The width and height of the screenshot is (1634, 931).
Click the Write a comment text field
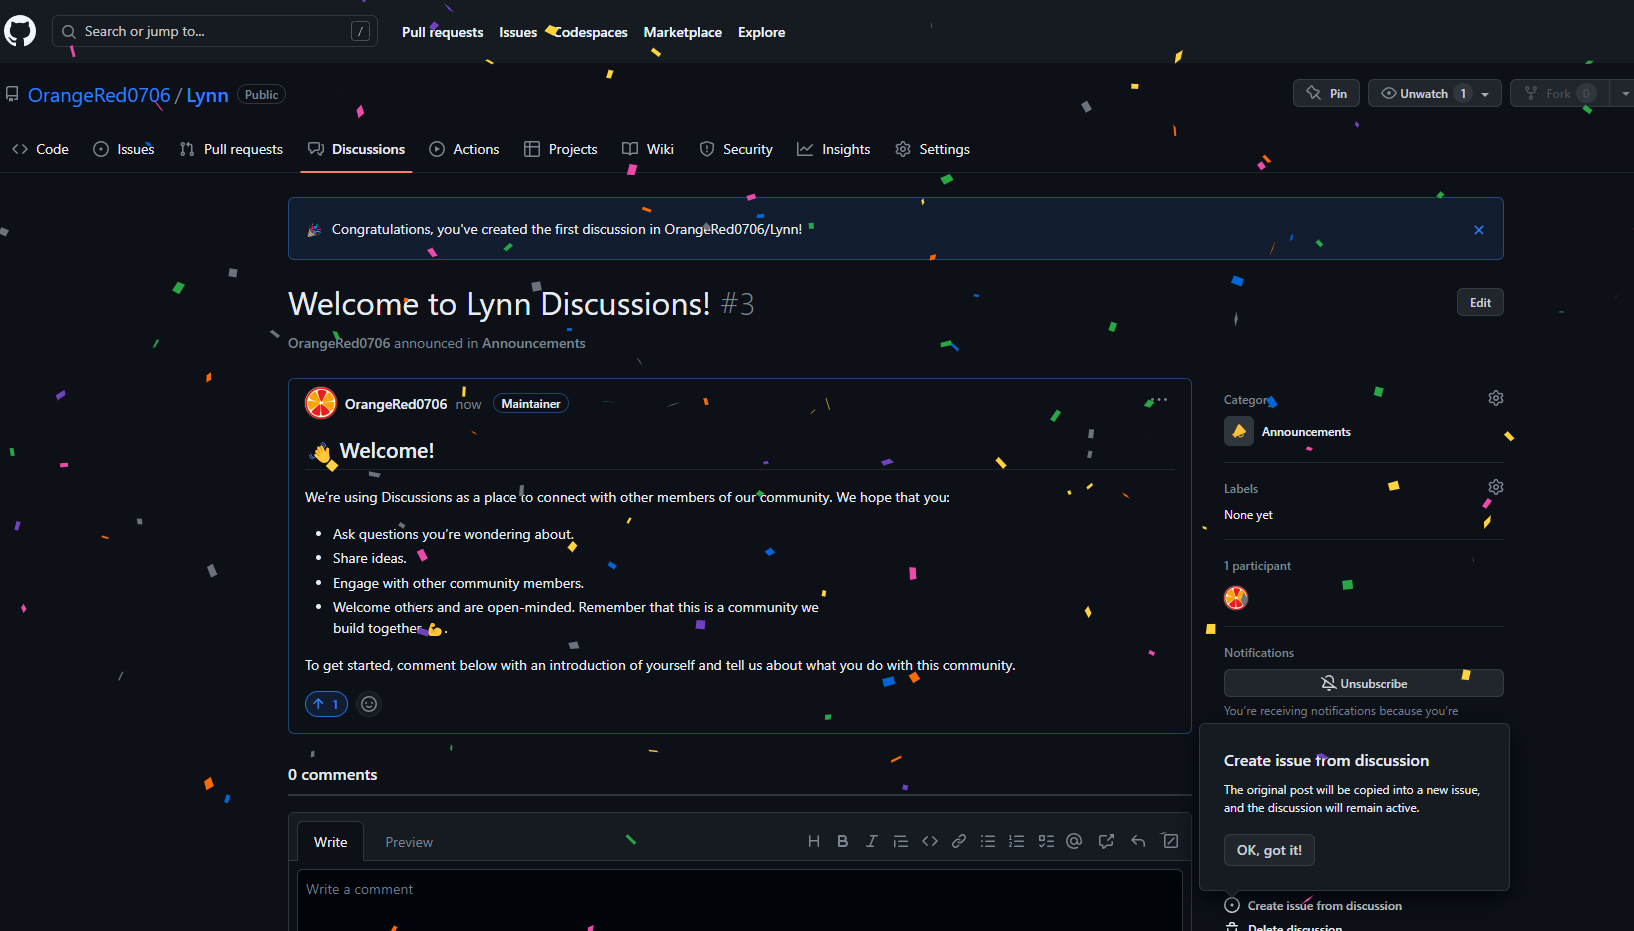pyautogui.click(x=740, y=897)
